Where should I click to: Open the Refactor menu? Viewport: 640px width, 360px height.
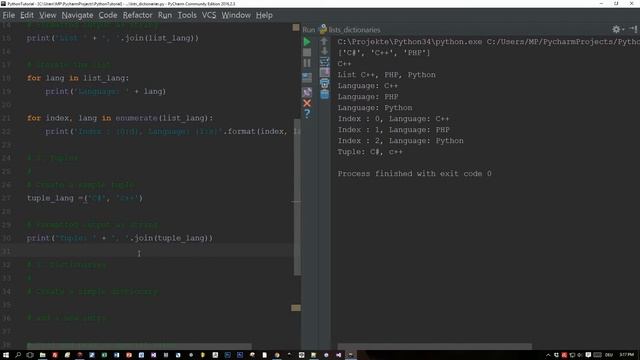point(138,15)
